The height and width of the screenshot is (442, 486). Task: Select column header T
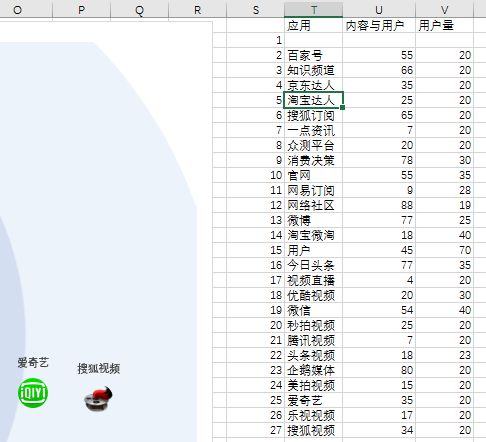tap(314, 10)
